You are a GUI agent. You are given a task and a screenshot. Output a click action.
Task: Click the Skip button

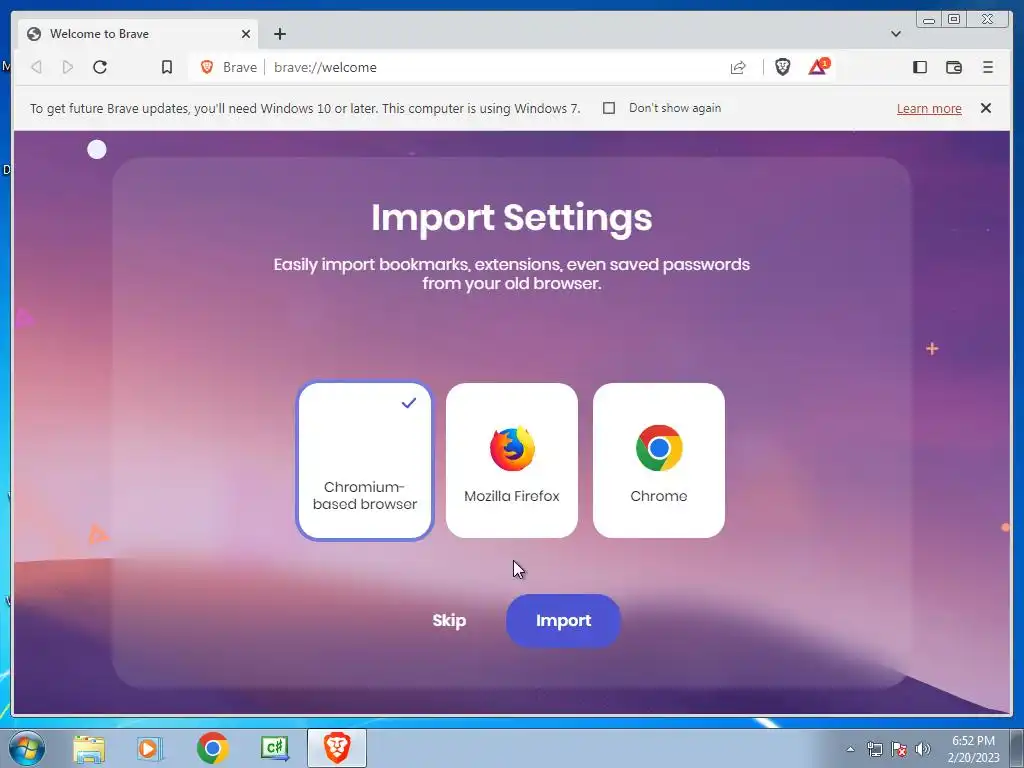point(449,620)
